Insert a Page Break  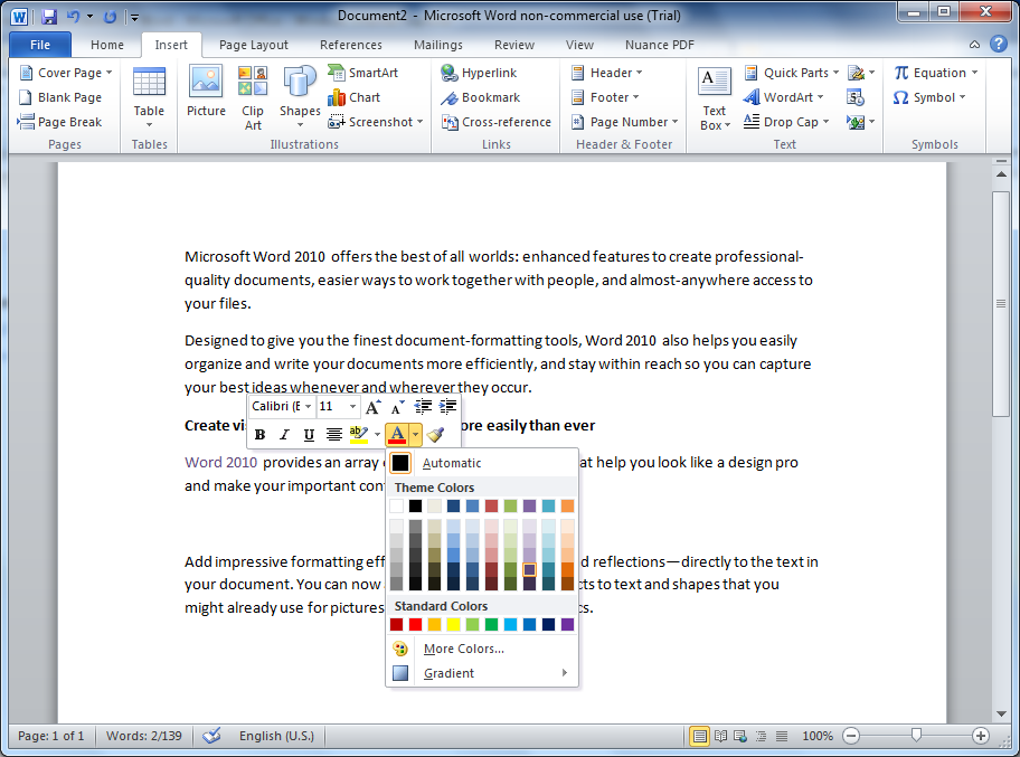[x=60, y=122]
